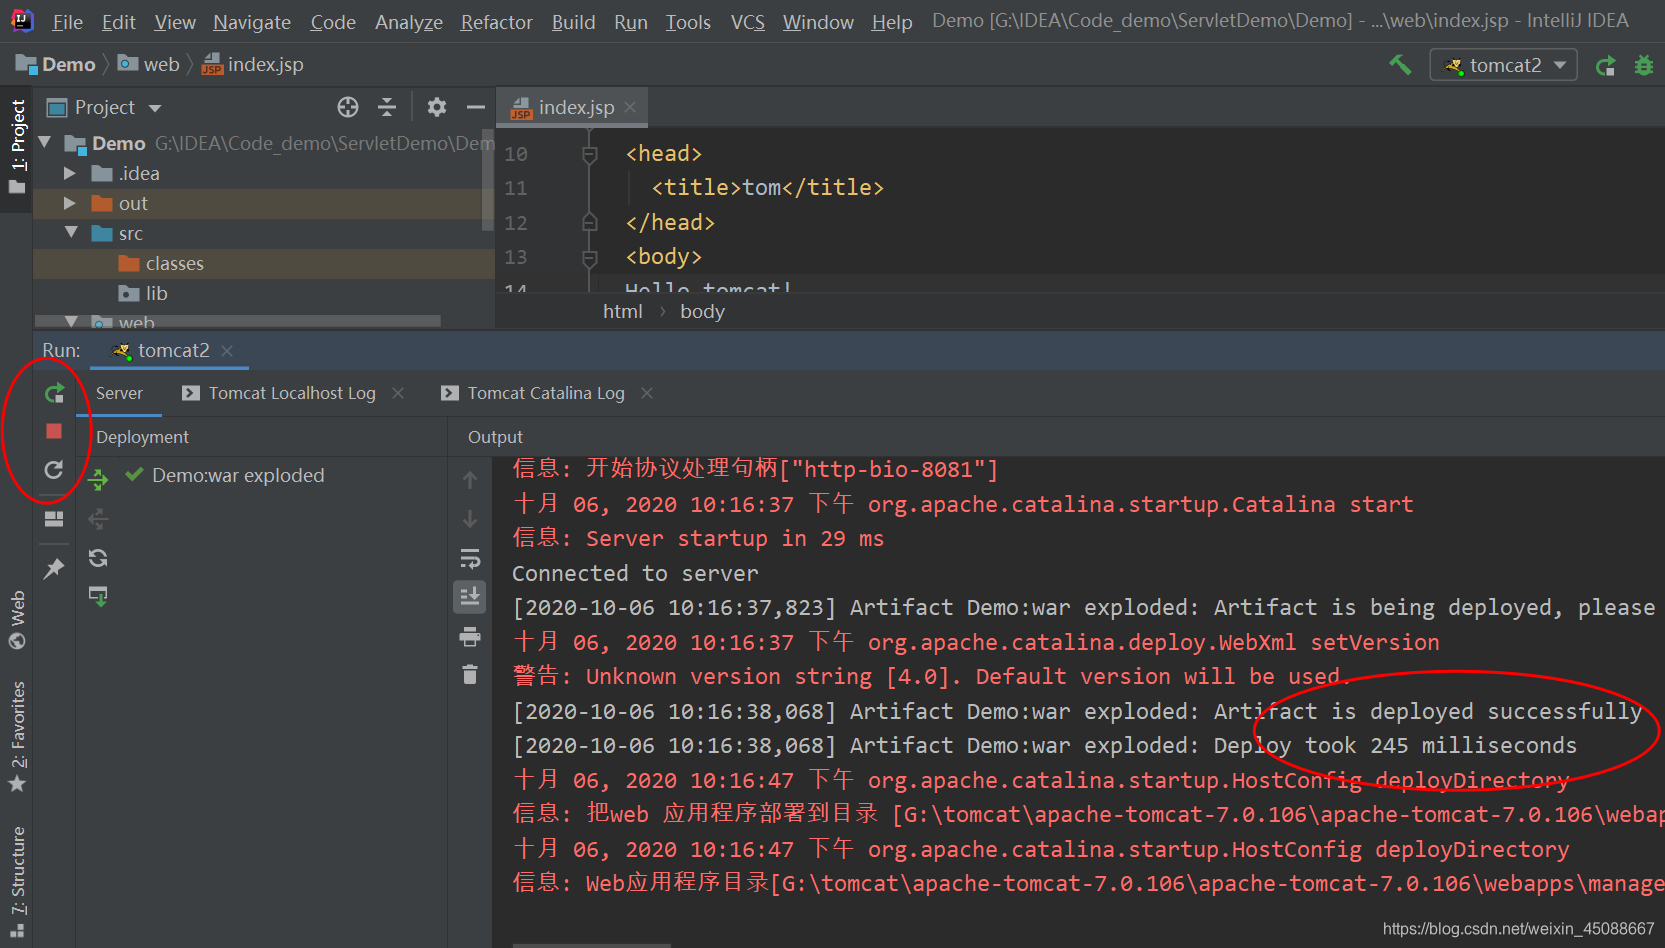Close the tomcat2 run tab
This screenshot has width=1665, height=948.
pos(227,350)
